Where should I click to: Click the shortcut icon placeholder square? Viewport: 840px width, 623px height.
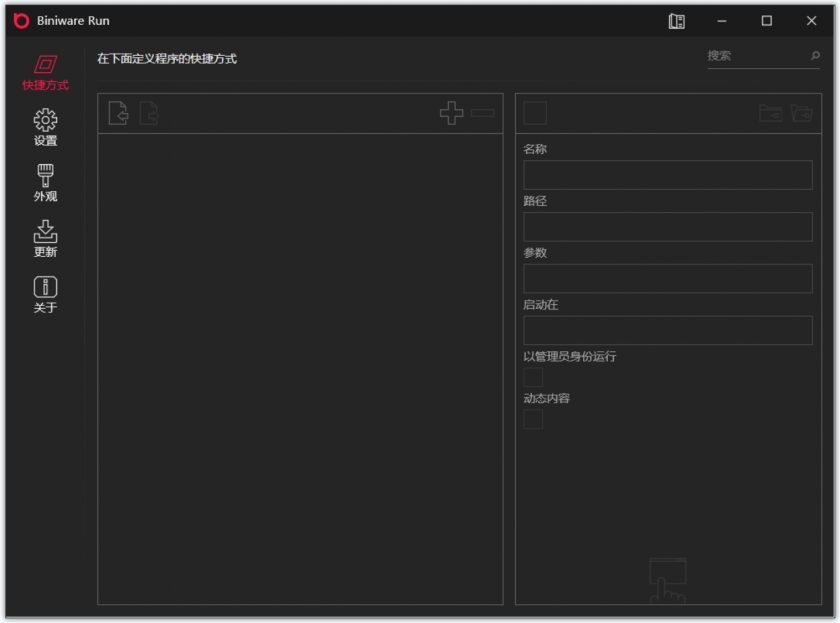pos(535,113)
